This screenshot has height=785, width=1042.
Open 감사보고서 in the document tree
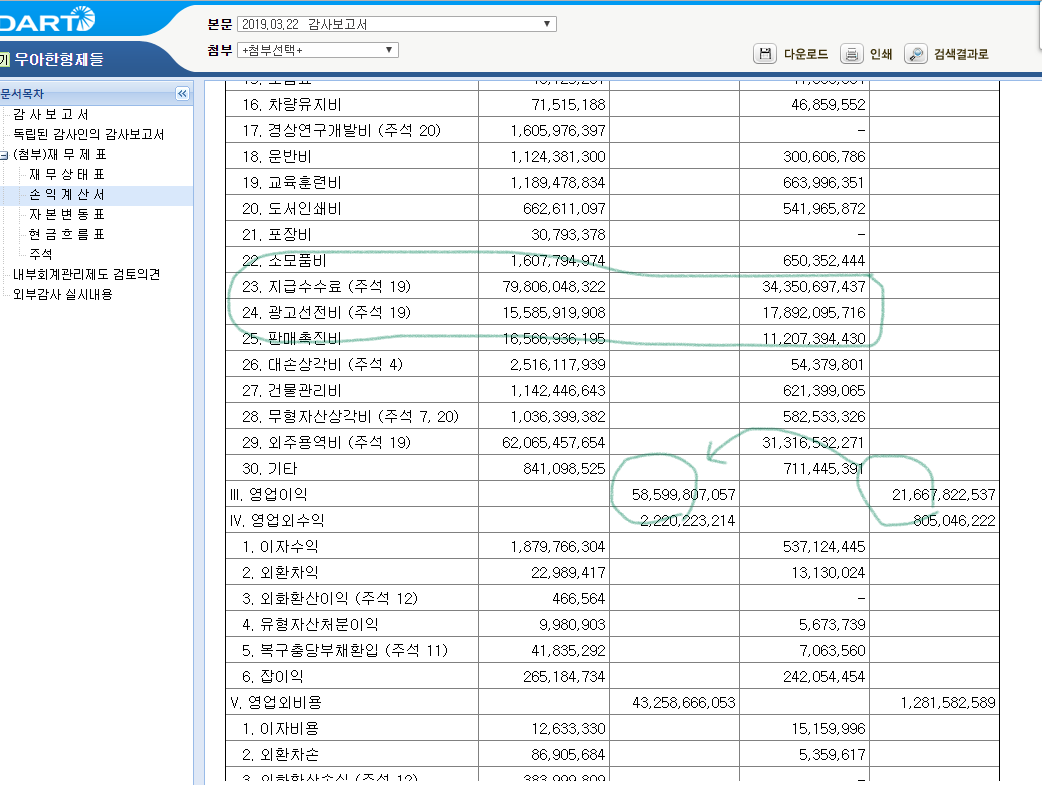[x=51, y=114]
